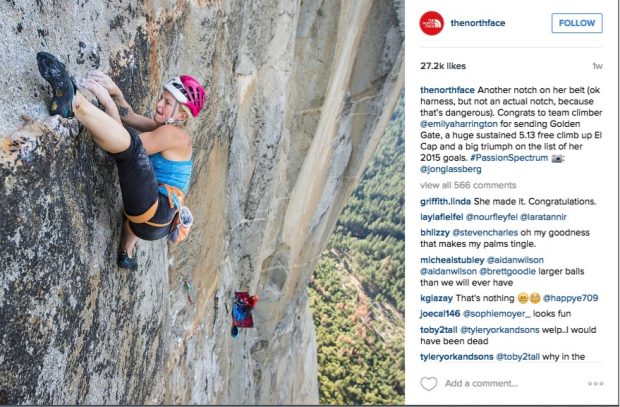Click the climber photo
Viewport: 620px width, 407px height.
(202, 203)
